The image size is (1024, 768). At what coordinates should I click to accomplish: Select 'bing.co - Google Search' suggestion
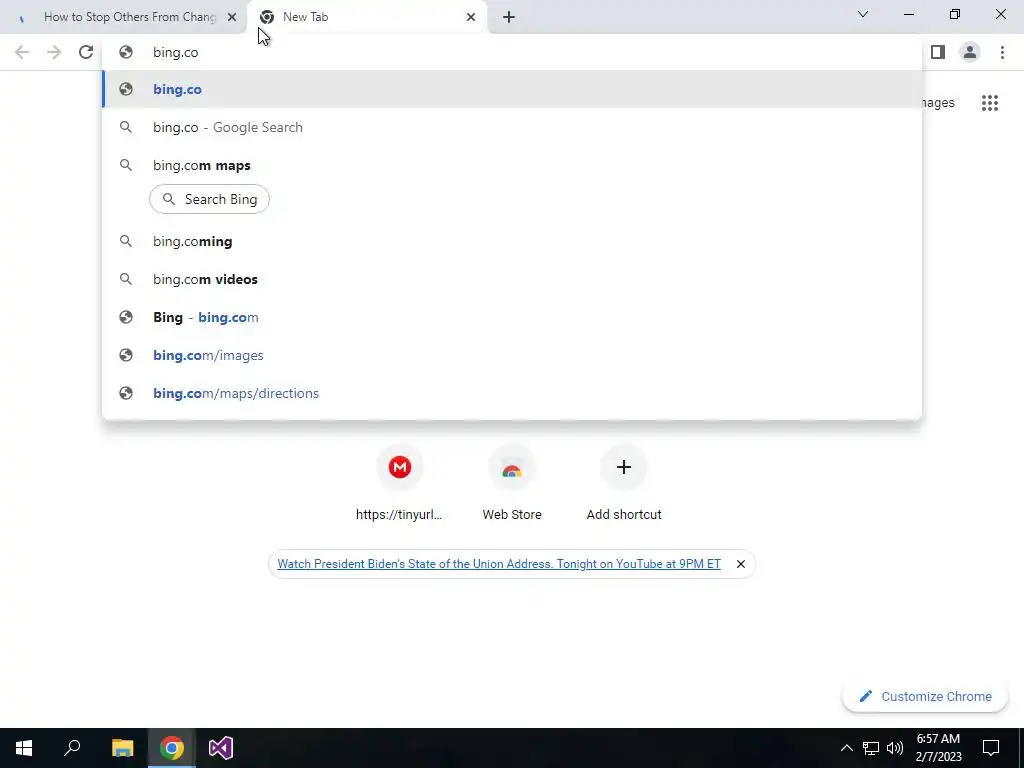point(512,127)
